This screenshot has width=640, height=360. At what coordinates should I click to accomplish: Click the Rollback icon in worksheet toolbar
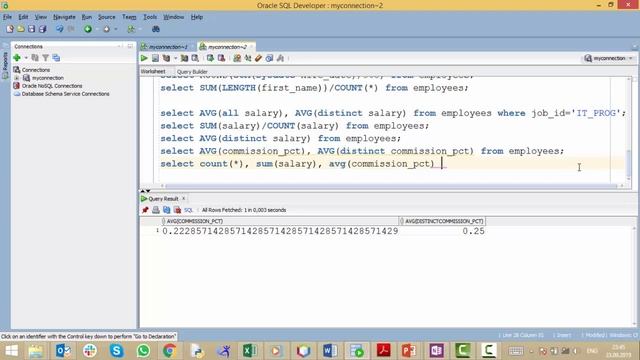(222, 58)
